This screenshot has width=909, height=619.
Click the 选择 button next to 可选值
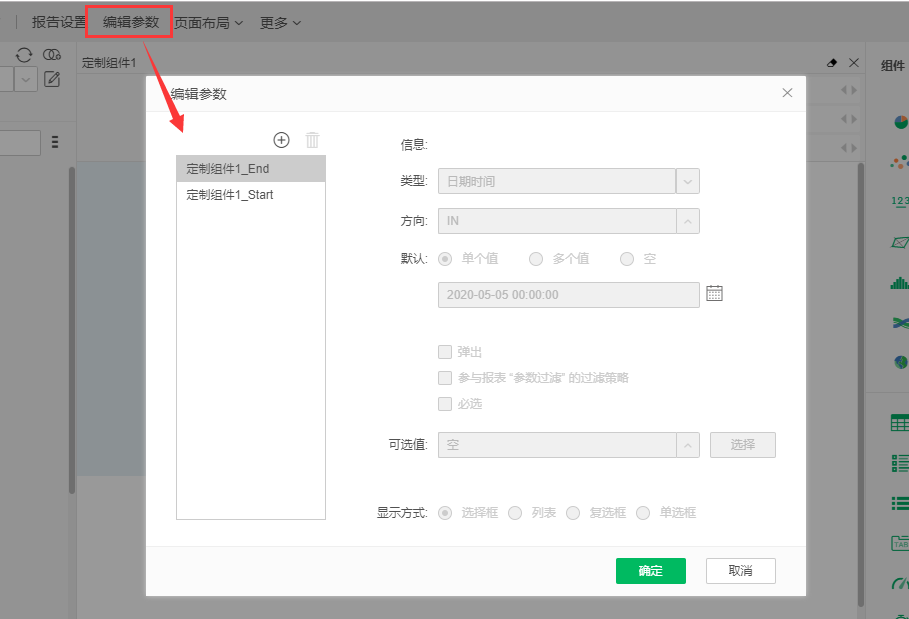(x=743, y=445)
